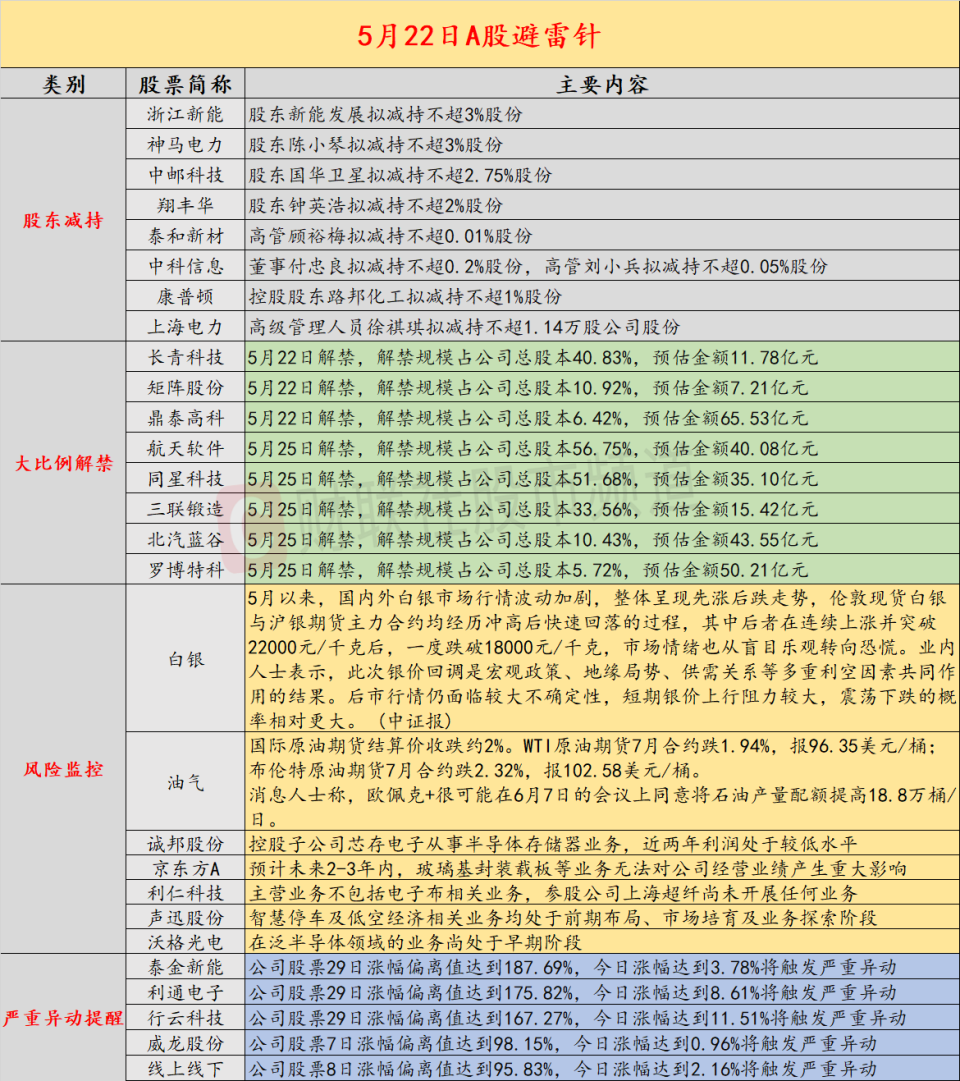Click text 股东新能发展拟减持不超3%股份
Viewport: 960px width, 1081px height.
pyautogui.click(x=386, y=114)
